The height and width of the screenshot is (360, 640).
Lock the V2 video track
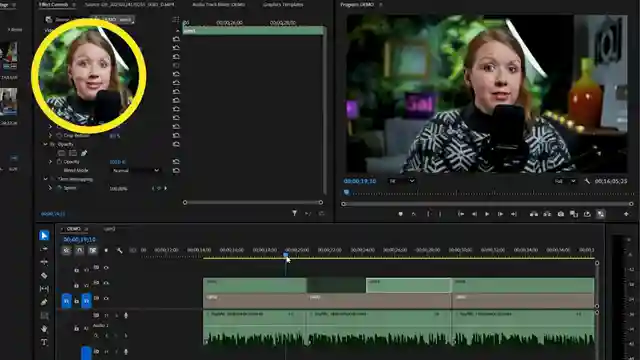click(76, 285)
